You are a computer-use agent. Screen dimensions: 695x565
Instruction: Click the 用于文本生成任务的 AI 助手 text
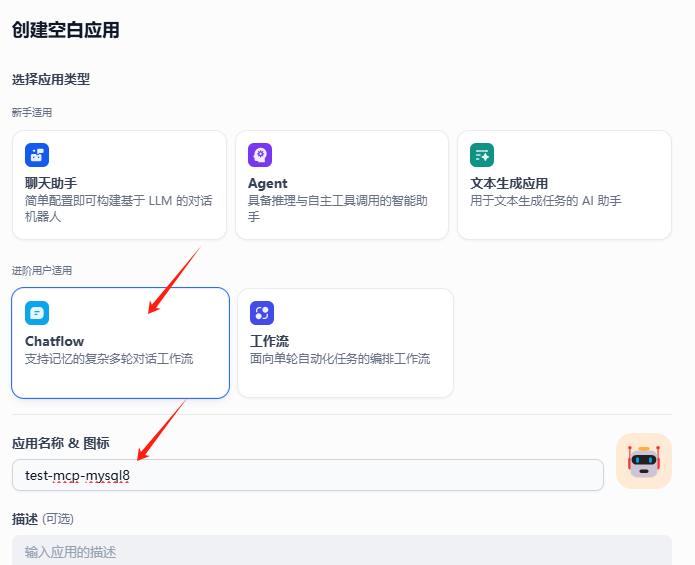pos(545,201)
